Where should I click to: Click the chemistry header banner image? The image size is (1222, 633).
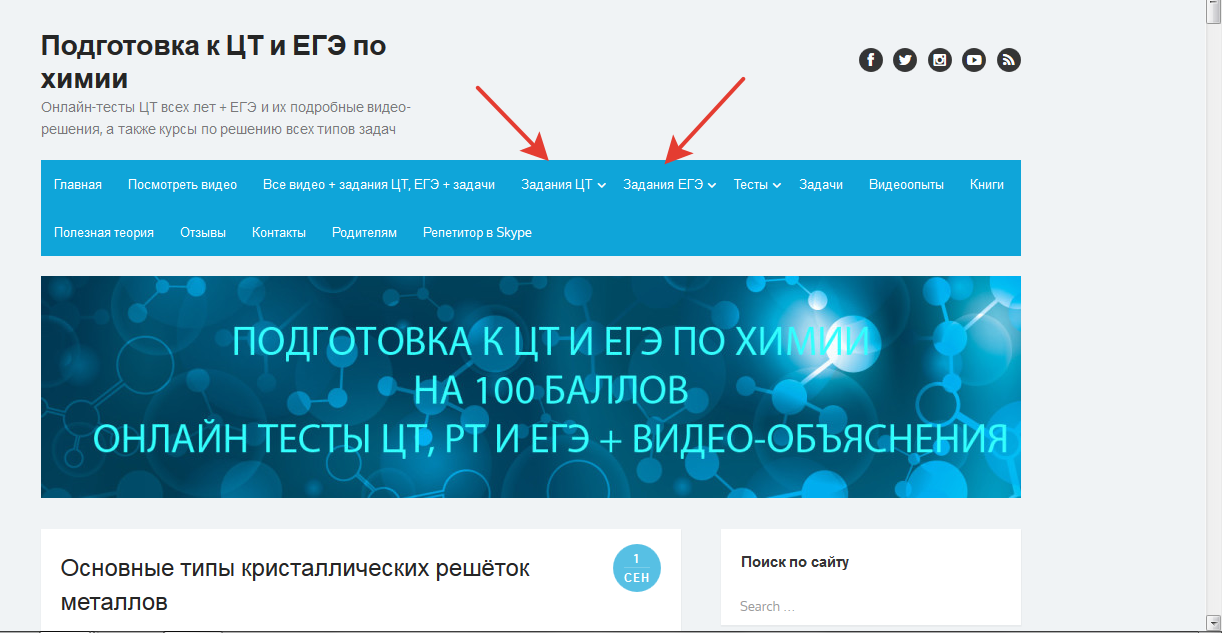(531, 387)
